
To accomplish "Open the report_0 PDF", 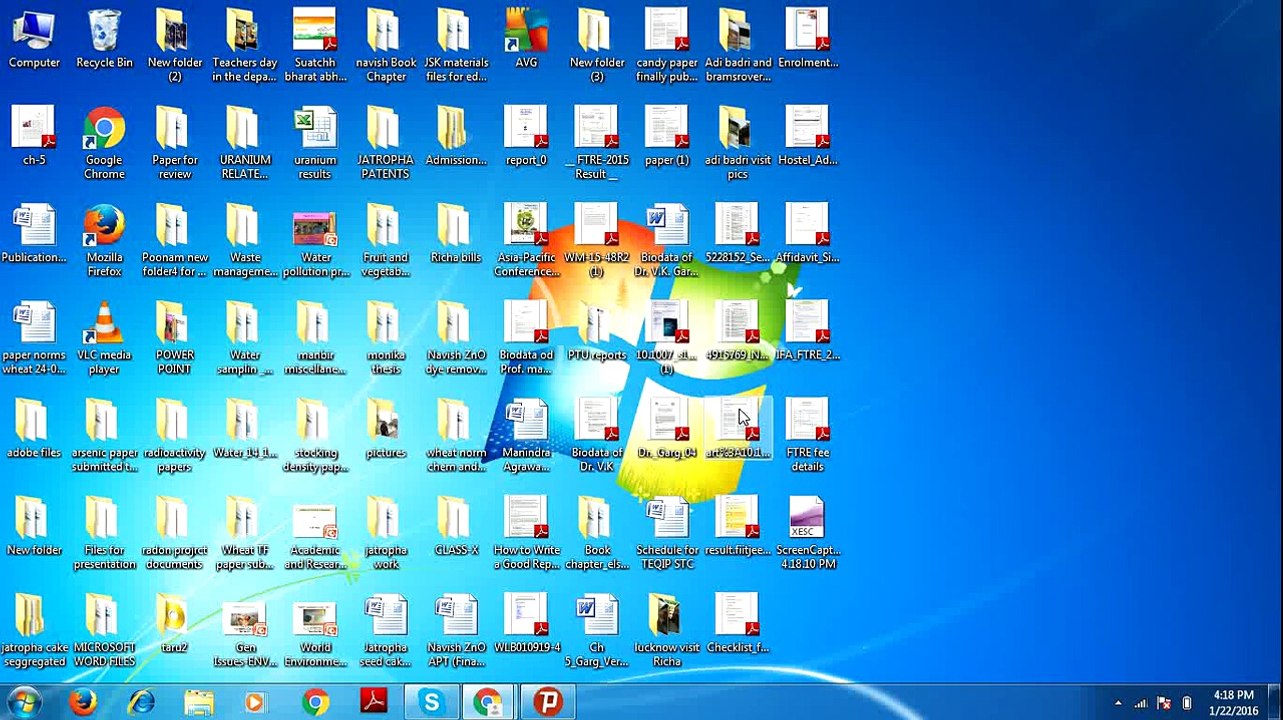I will pos(526,137).
